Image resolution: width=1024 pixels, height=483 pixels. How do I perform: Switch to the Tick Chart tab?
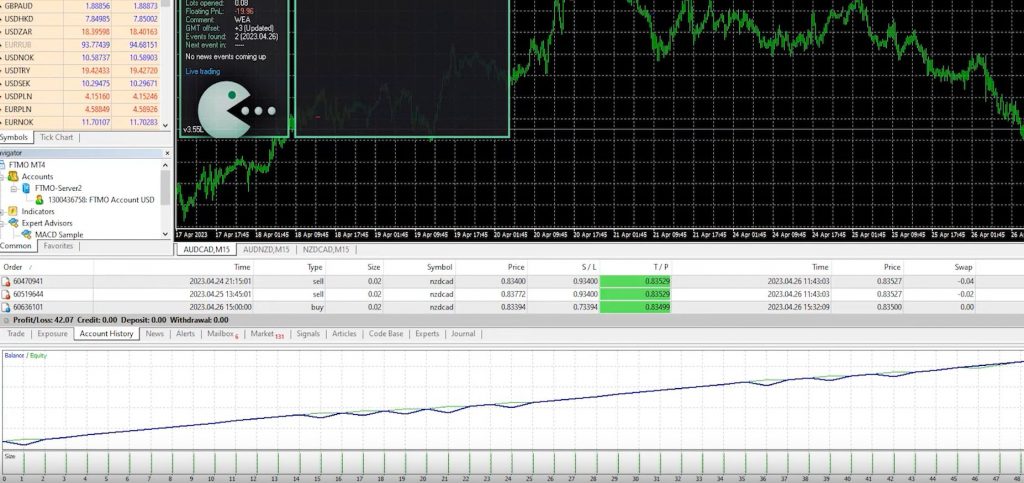point(56,137)
